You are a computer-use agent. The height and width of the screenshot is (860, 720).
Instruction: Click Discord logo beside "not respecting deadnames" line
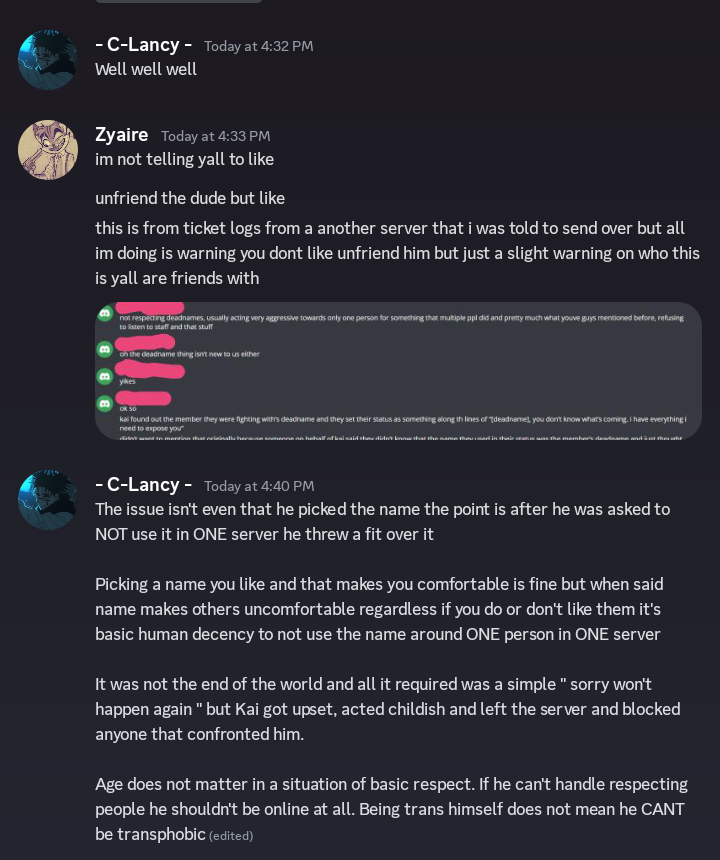105,314
